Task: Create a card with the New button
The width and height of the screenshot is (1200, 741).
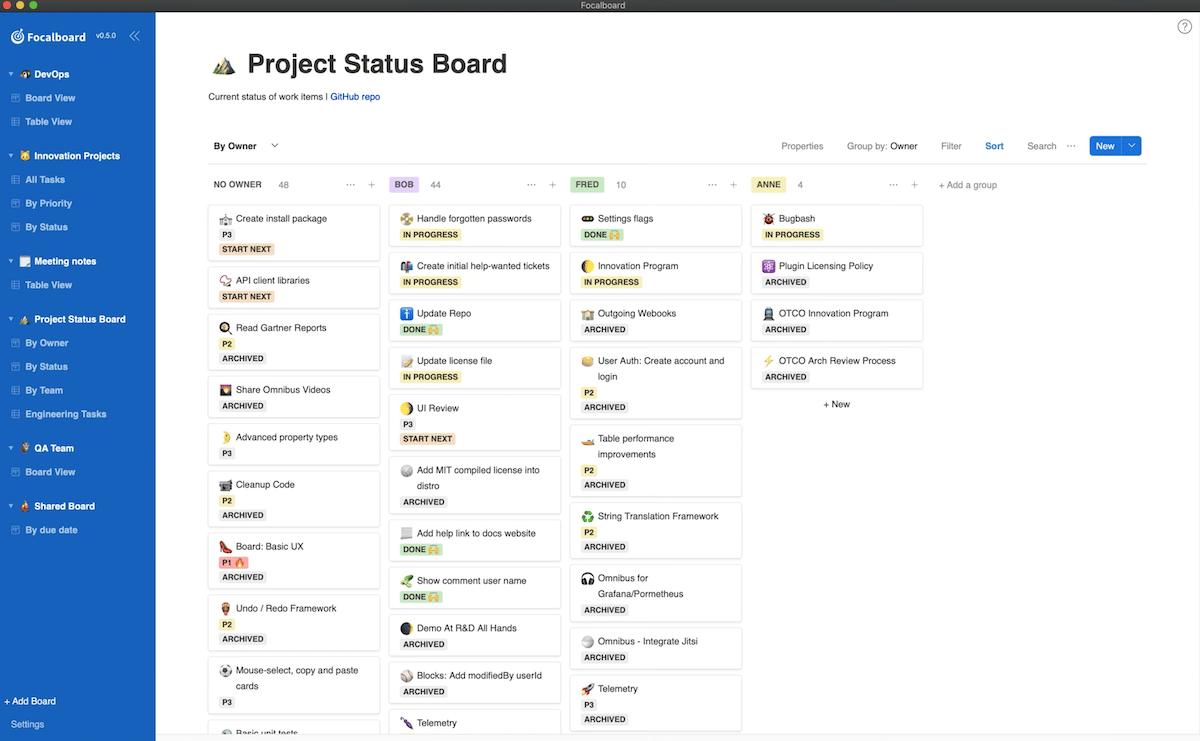Action: (x=1104, y=146)
